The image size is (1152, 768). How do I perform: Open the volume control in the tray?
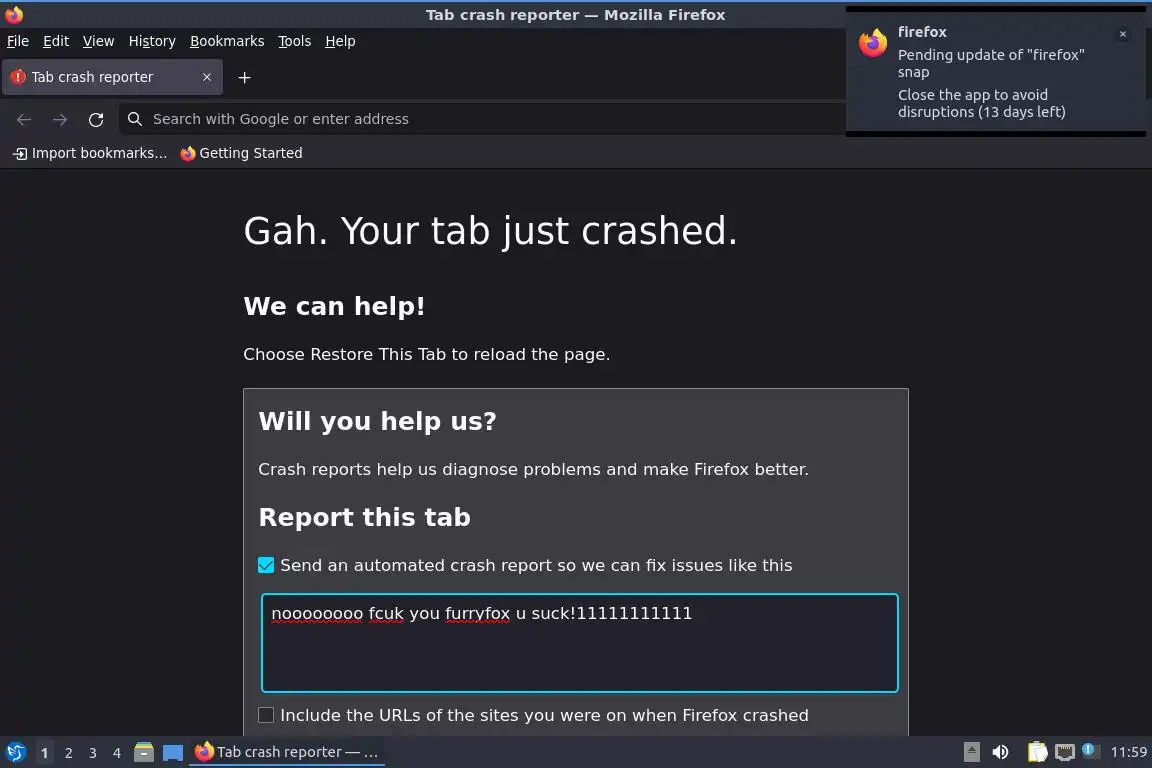click(x=1000, y=752)
